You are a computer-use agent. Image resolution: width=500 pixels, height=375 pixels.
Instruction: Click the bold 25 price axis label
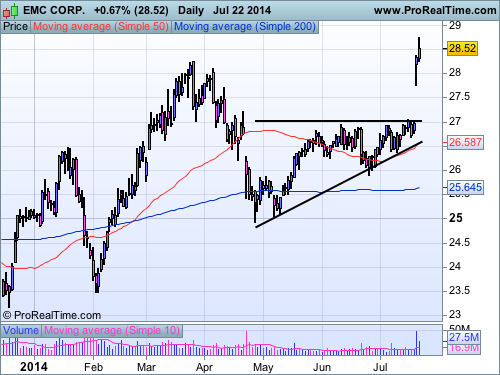[x=456, y=218]
